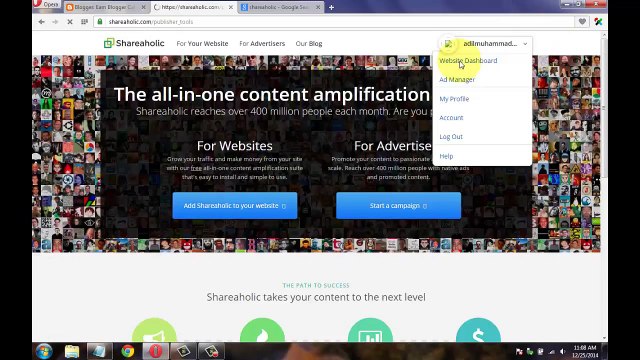Open Help from the account menu

pyautogui.click(x=446, y=156)
